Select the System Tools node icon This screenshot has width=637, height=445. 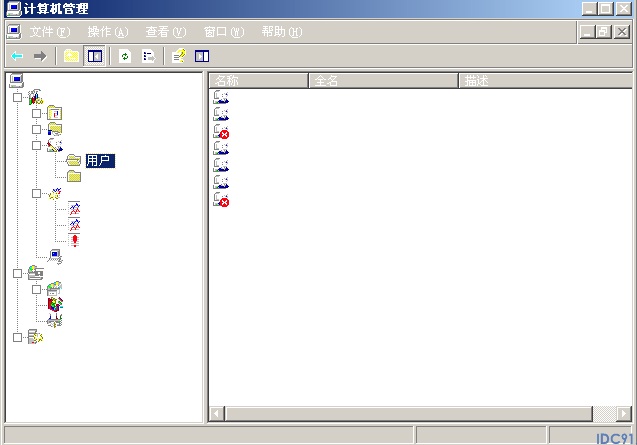pyautogui.click(x=36, y=97)
